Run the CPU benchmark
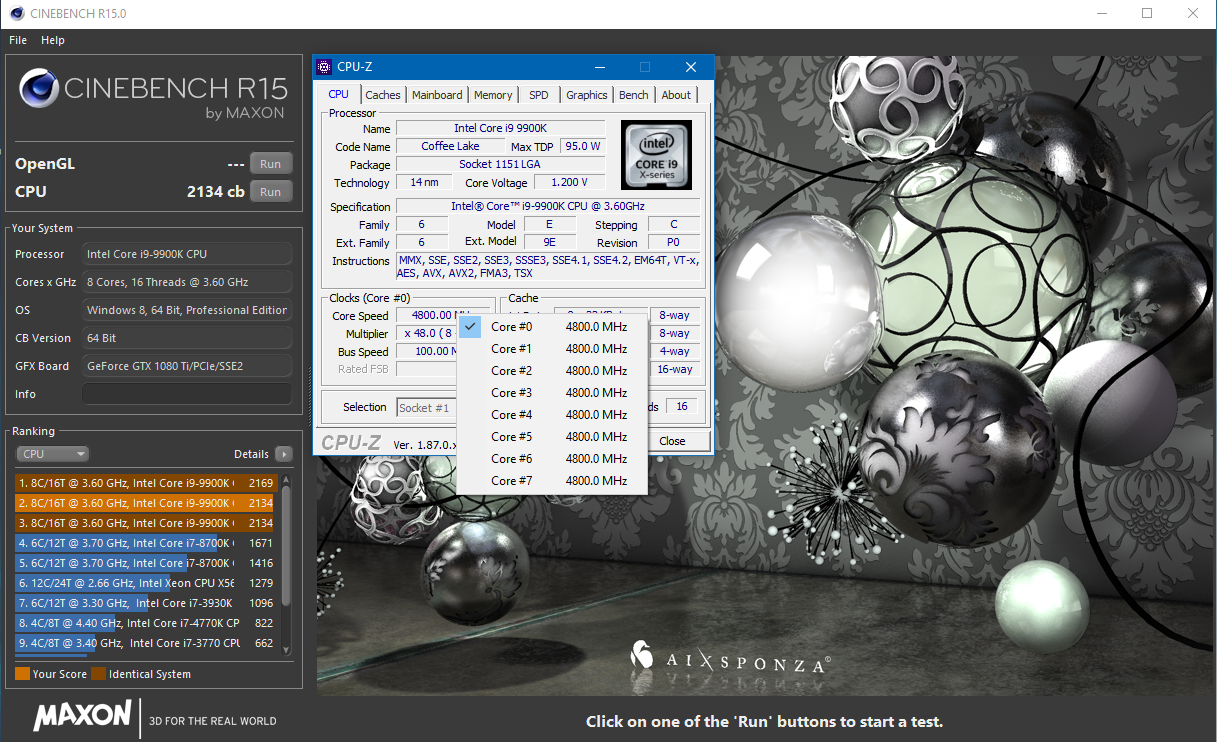The image size is (1217, 742). click(271, 191)
